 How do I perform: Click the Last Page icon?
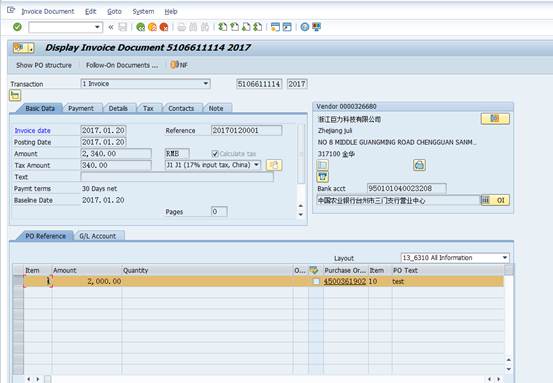(x=258, y=27)
